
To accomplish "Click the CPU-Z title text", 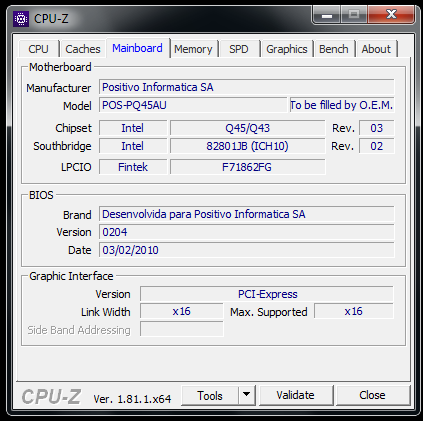I will [51, 19].
